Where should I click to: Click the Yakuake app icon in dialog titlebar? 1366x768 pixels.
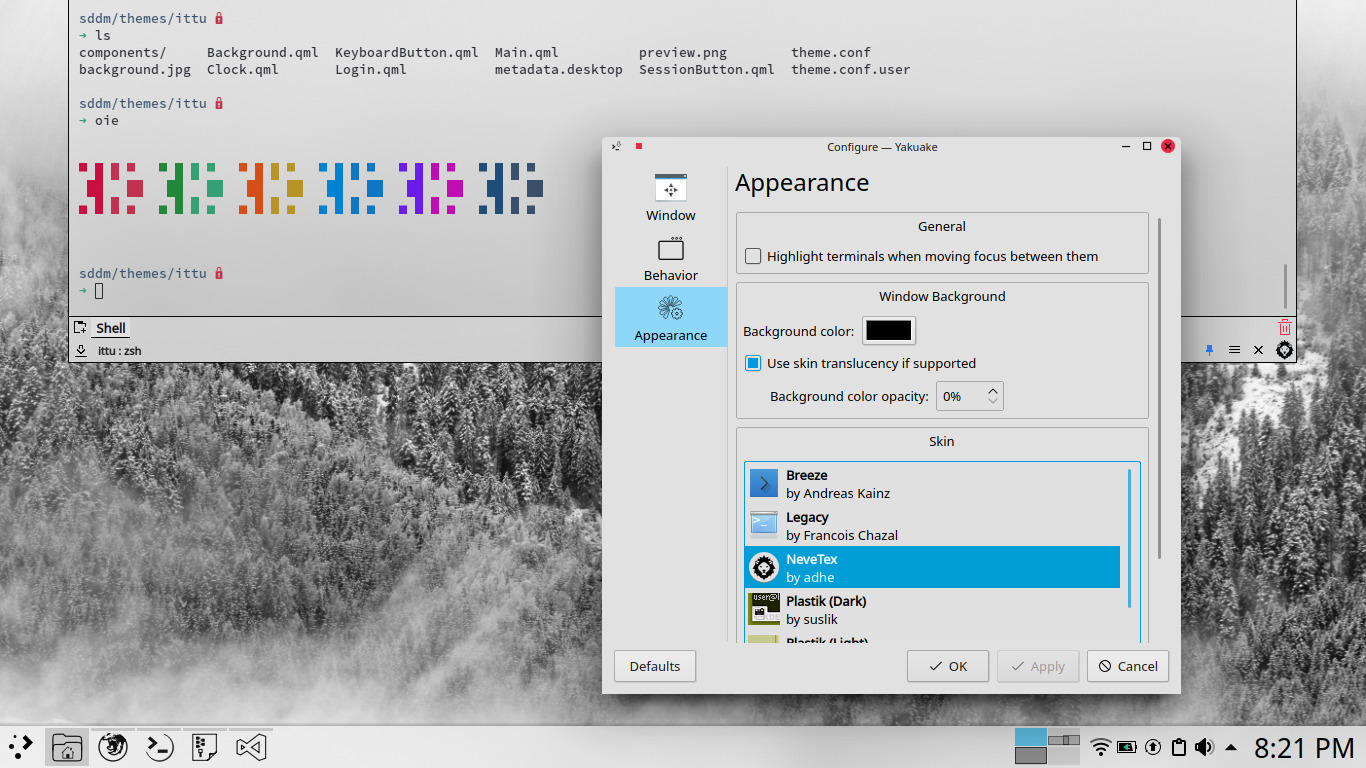point(617,147)
